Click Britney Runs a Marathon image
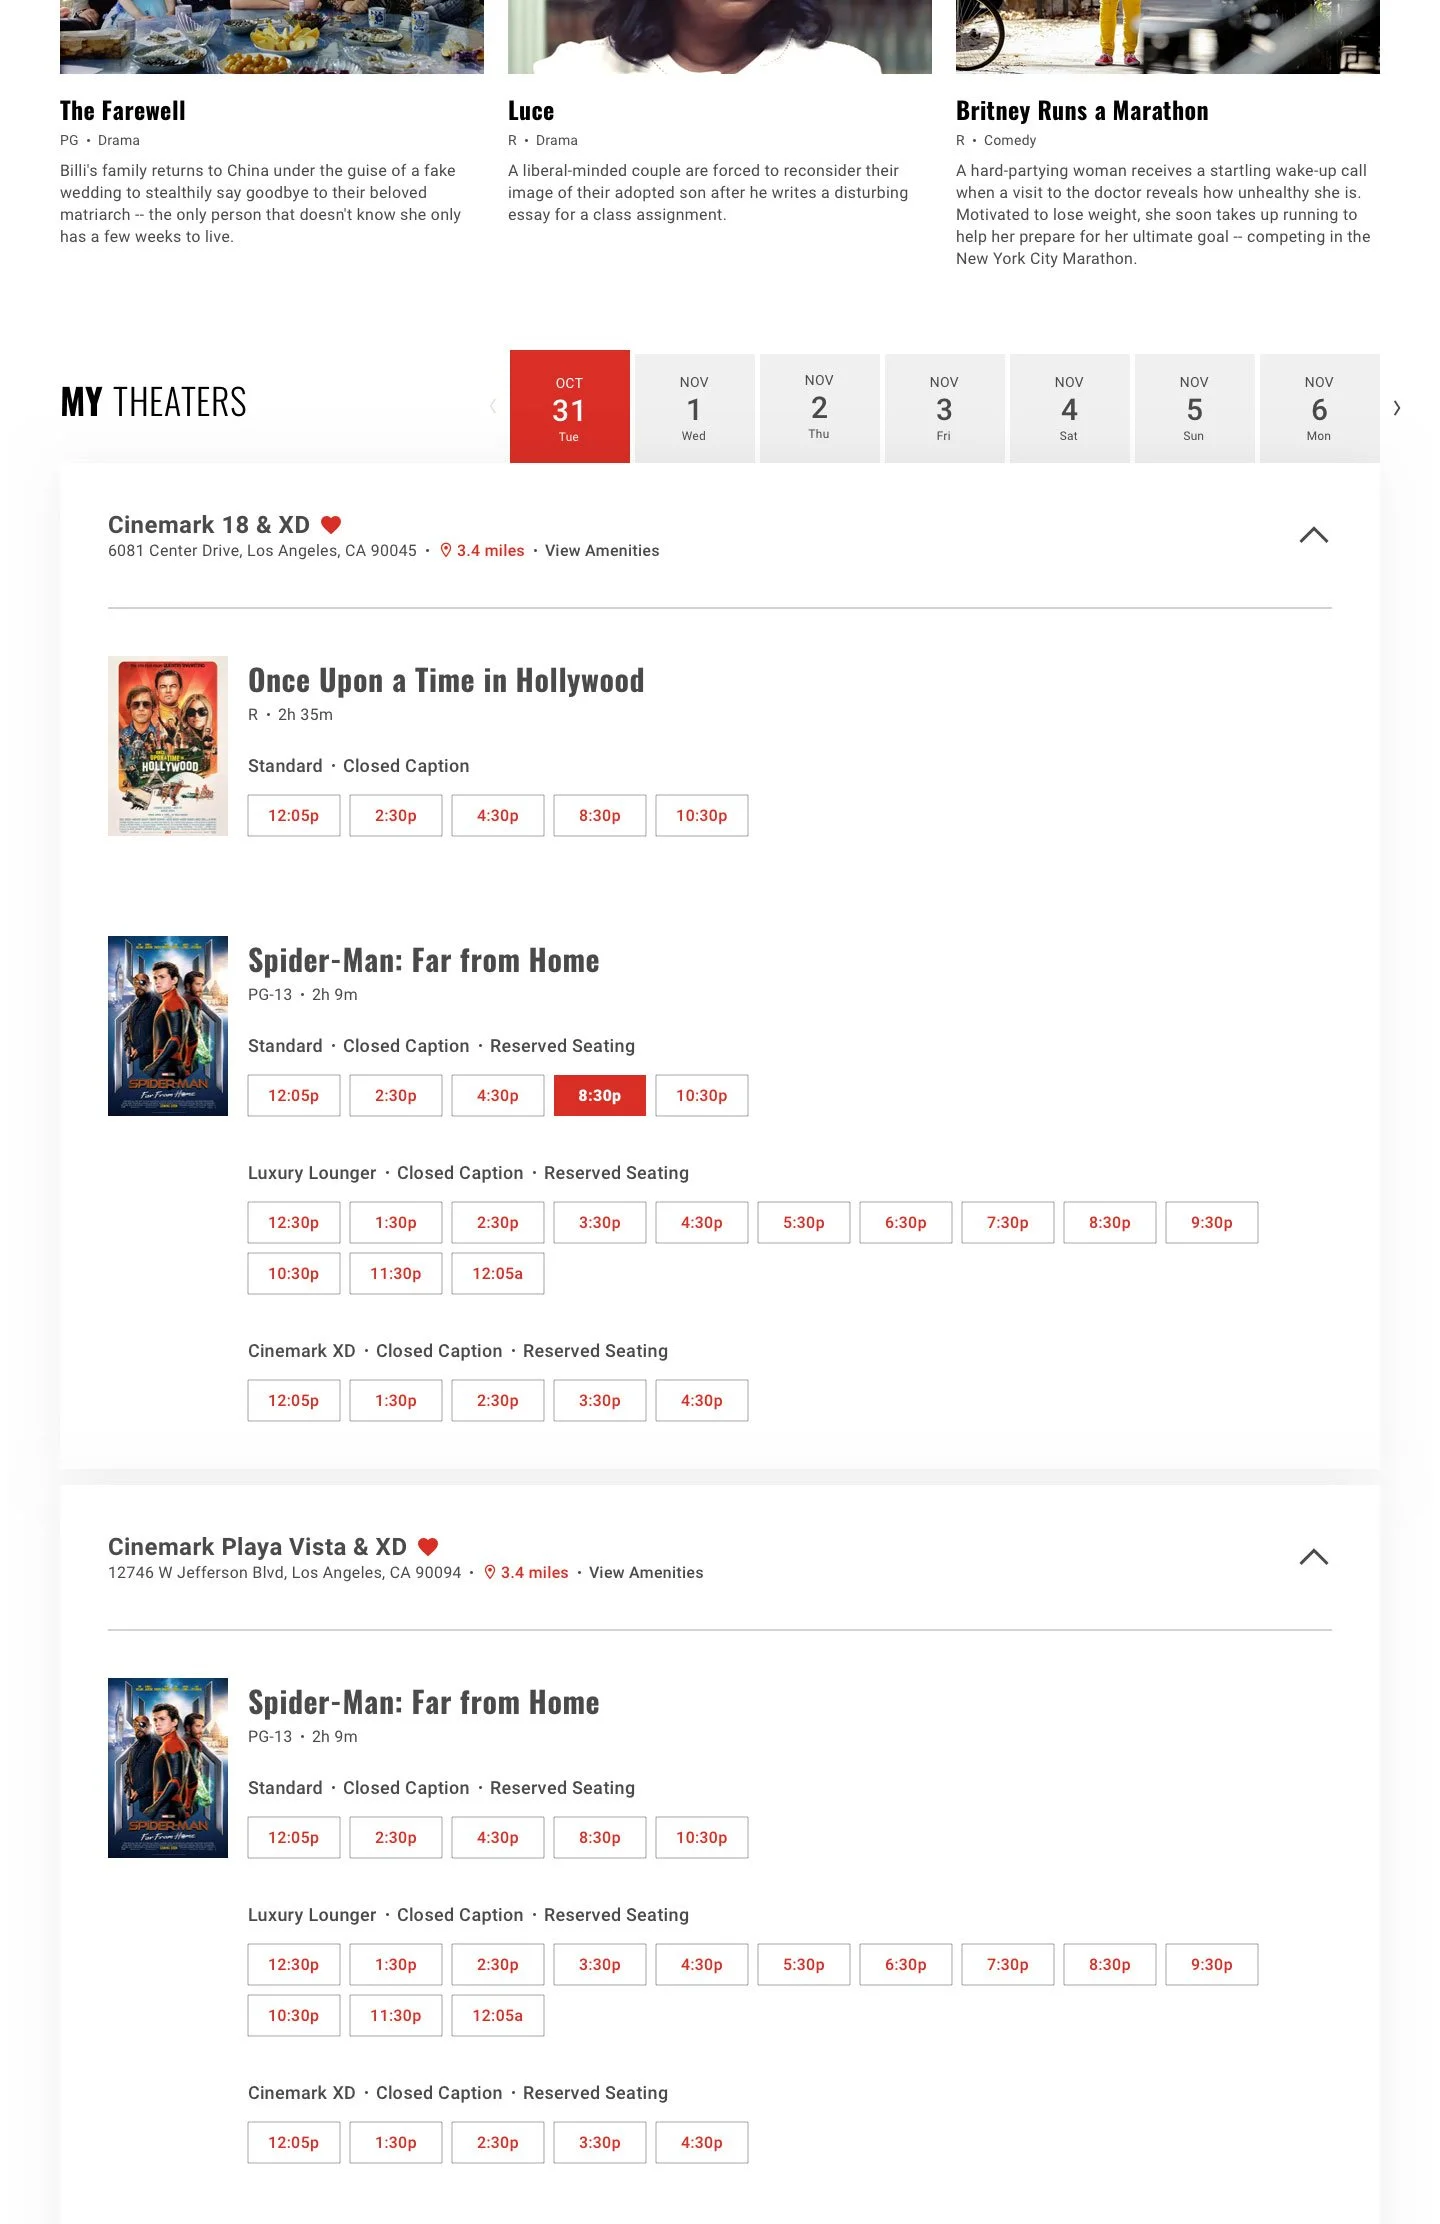 point(1168,37)
